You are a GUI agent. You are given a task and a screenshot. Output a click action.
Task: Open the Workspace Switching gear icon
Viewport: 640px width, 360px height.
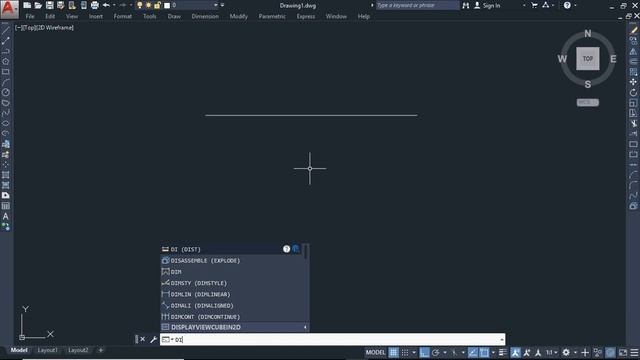[x=566, y=352]
